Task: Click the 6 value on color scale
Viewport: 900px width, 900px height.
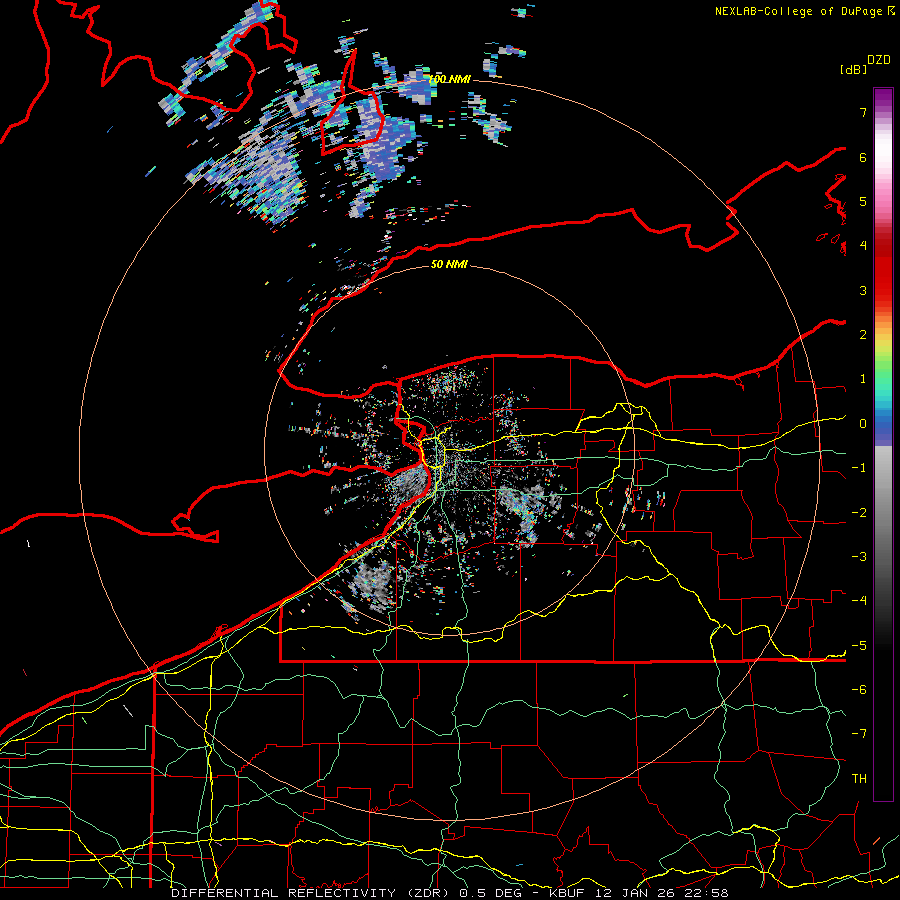Action: click(863, 157)
